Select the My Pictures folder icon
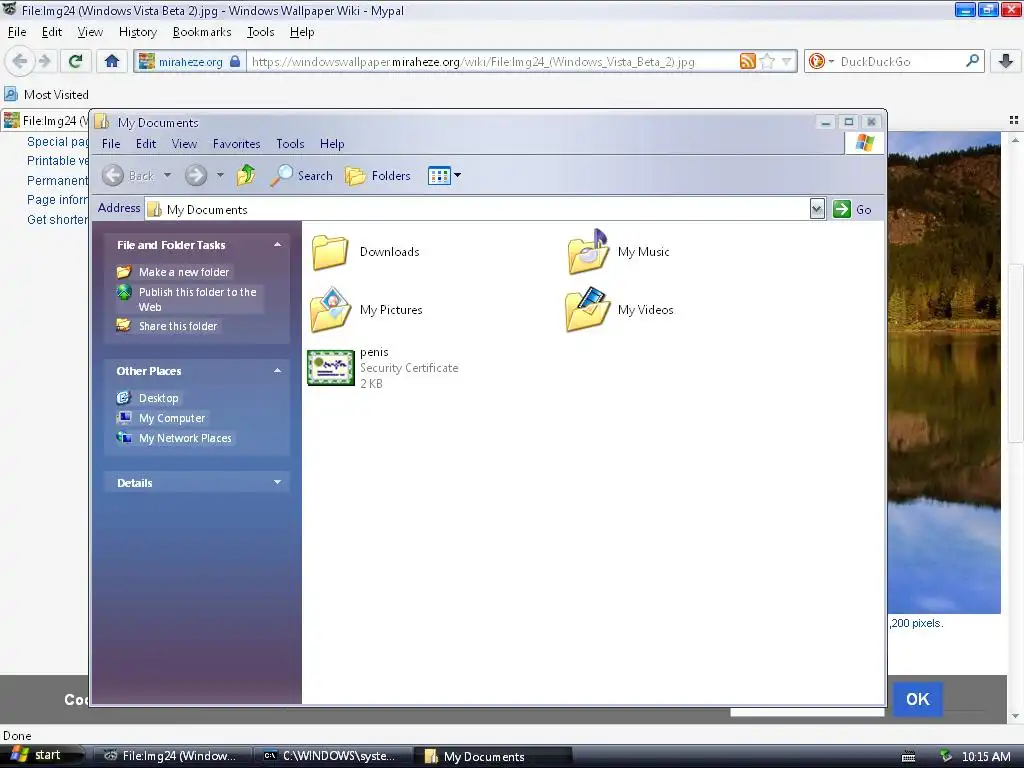This screenshot has width=1024, height=768. coord(330,310)
